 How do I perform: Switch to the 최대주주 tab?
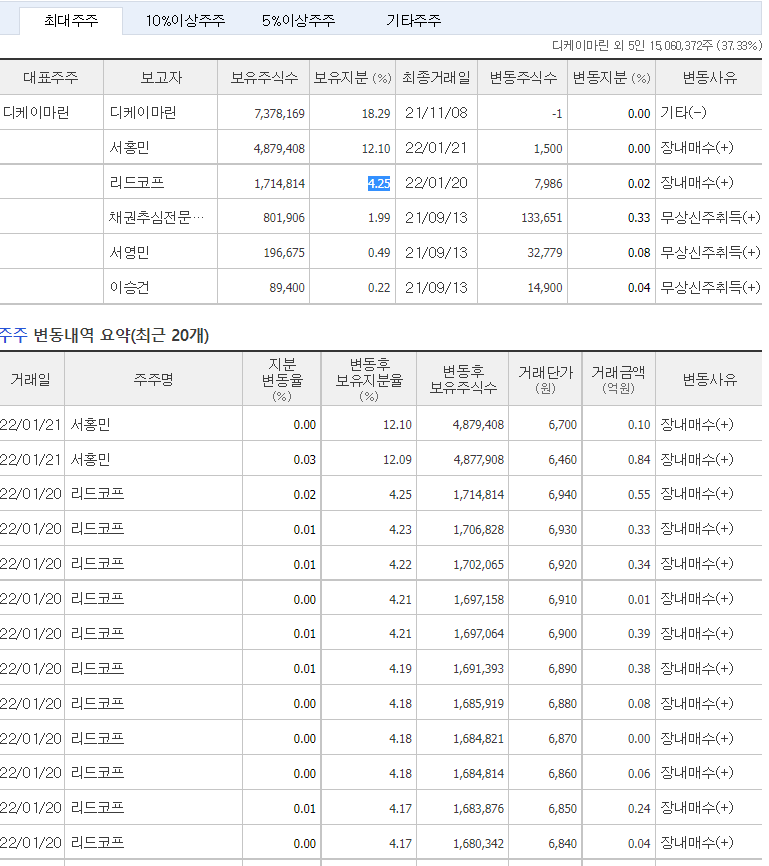tap(71, 21)
